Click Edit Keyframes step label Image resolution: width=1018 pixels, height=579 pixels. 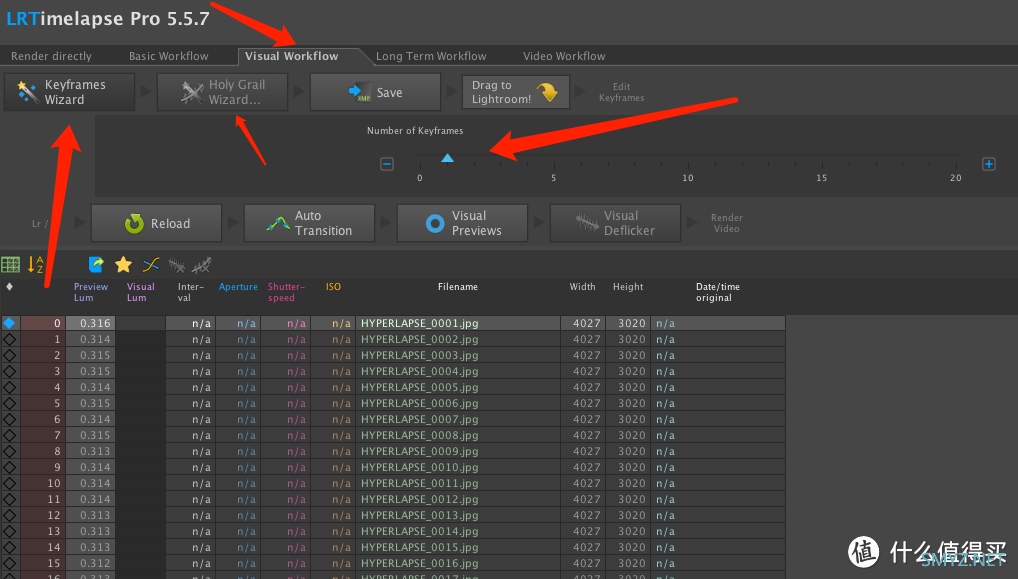(x=621, y=92)
